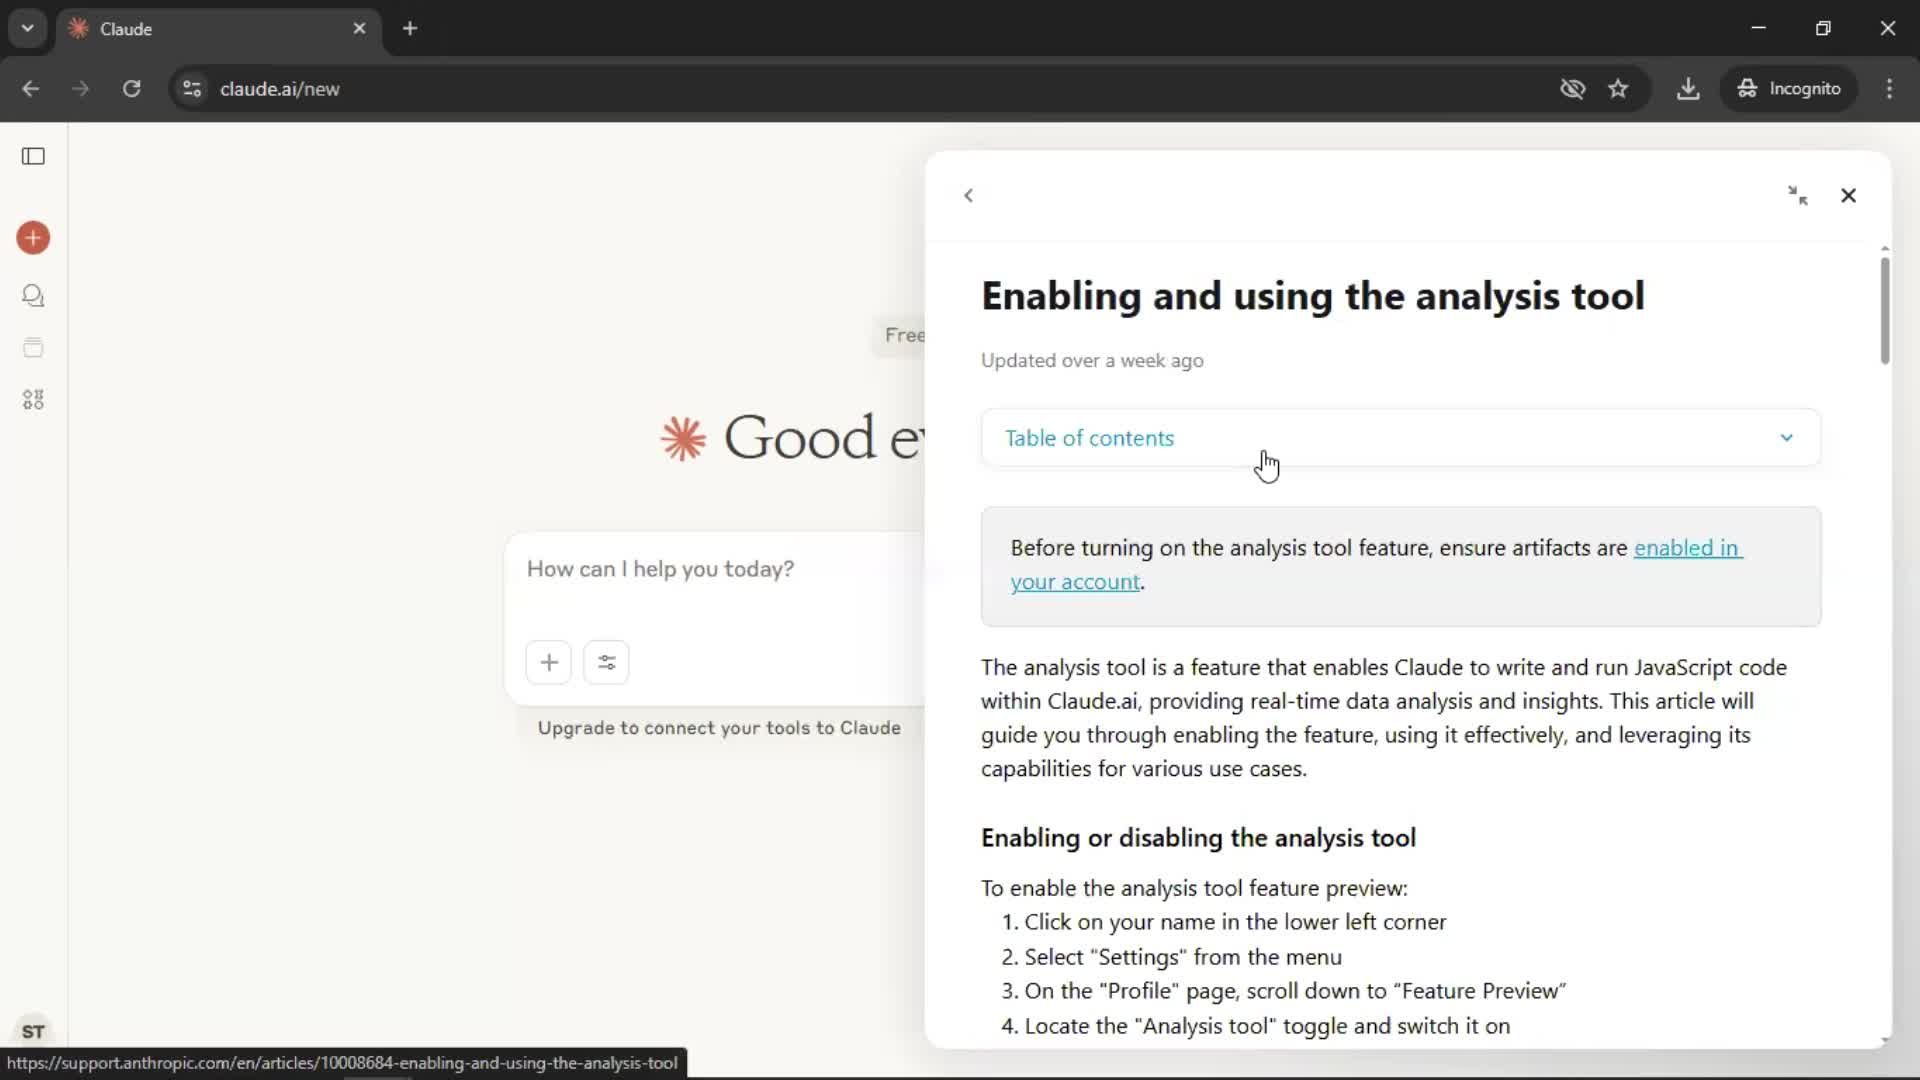The height and width of the screenshot is (1080, 1920).
Task: Restore down the browser window
Action: click(1823, 28)
